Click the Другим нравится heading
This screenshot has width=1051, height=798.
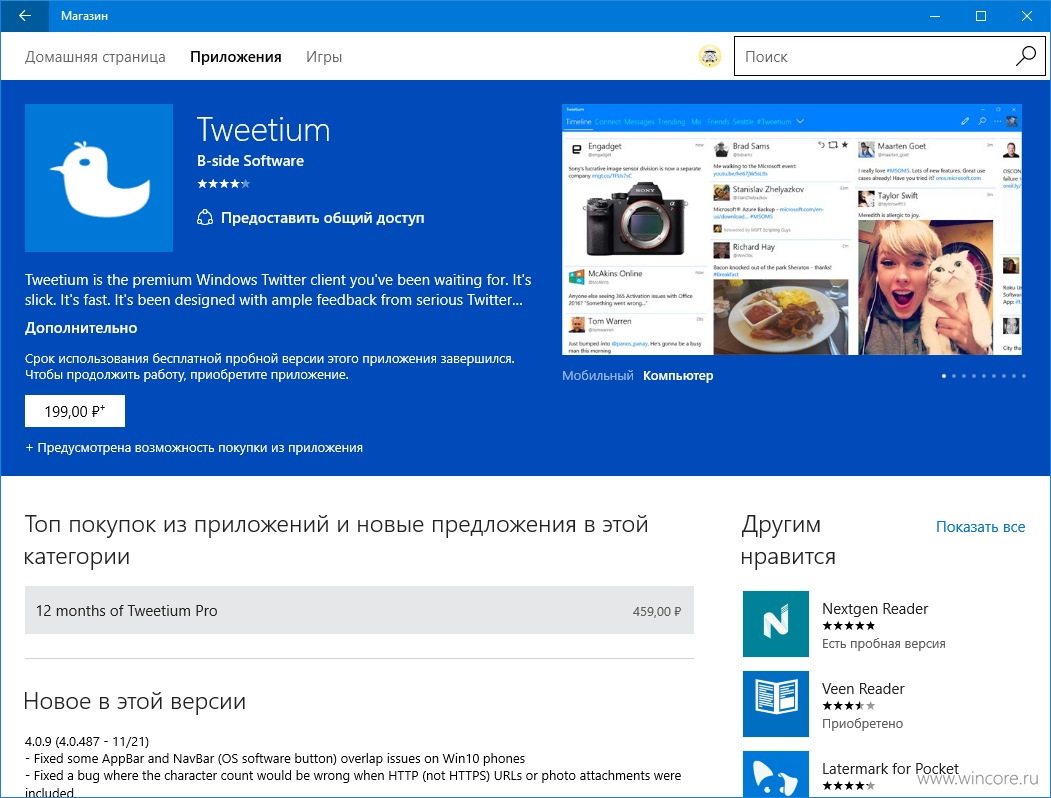tap(788, 540)
